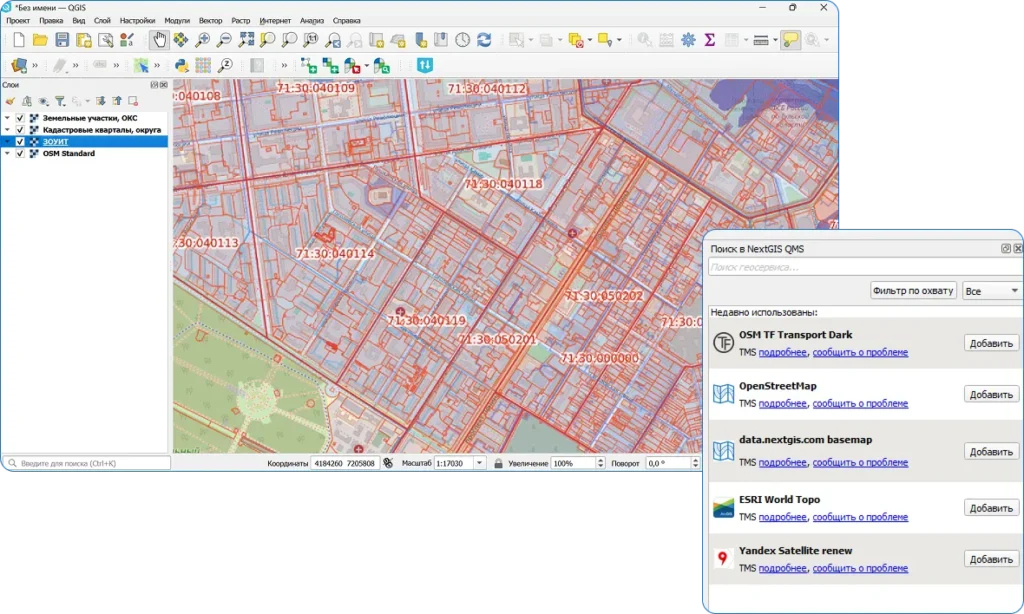1024x614 pixels.
Task: Select the Pan Map tool
Action: 160,40
